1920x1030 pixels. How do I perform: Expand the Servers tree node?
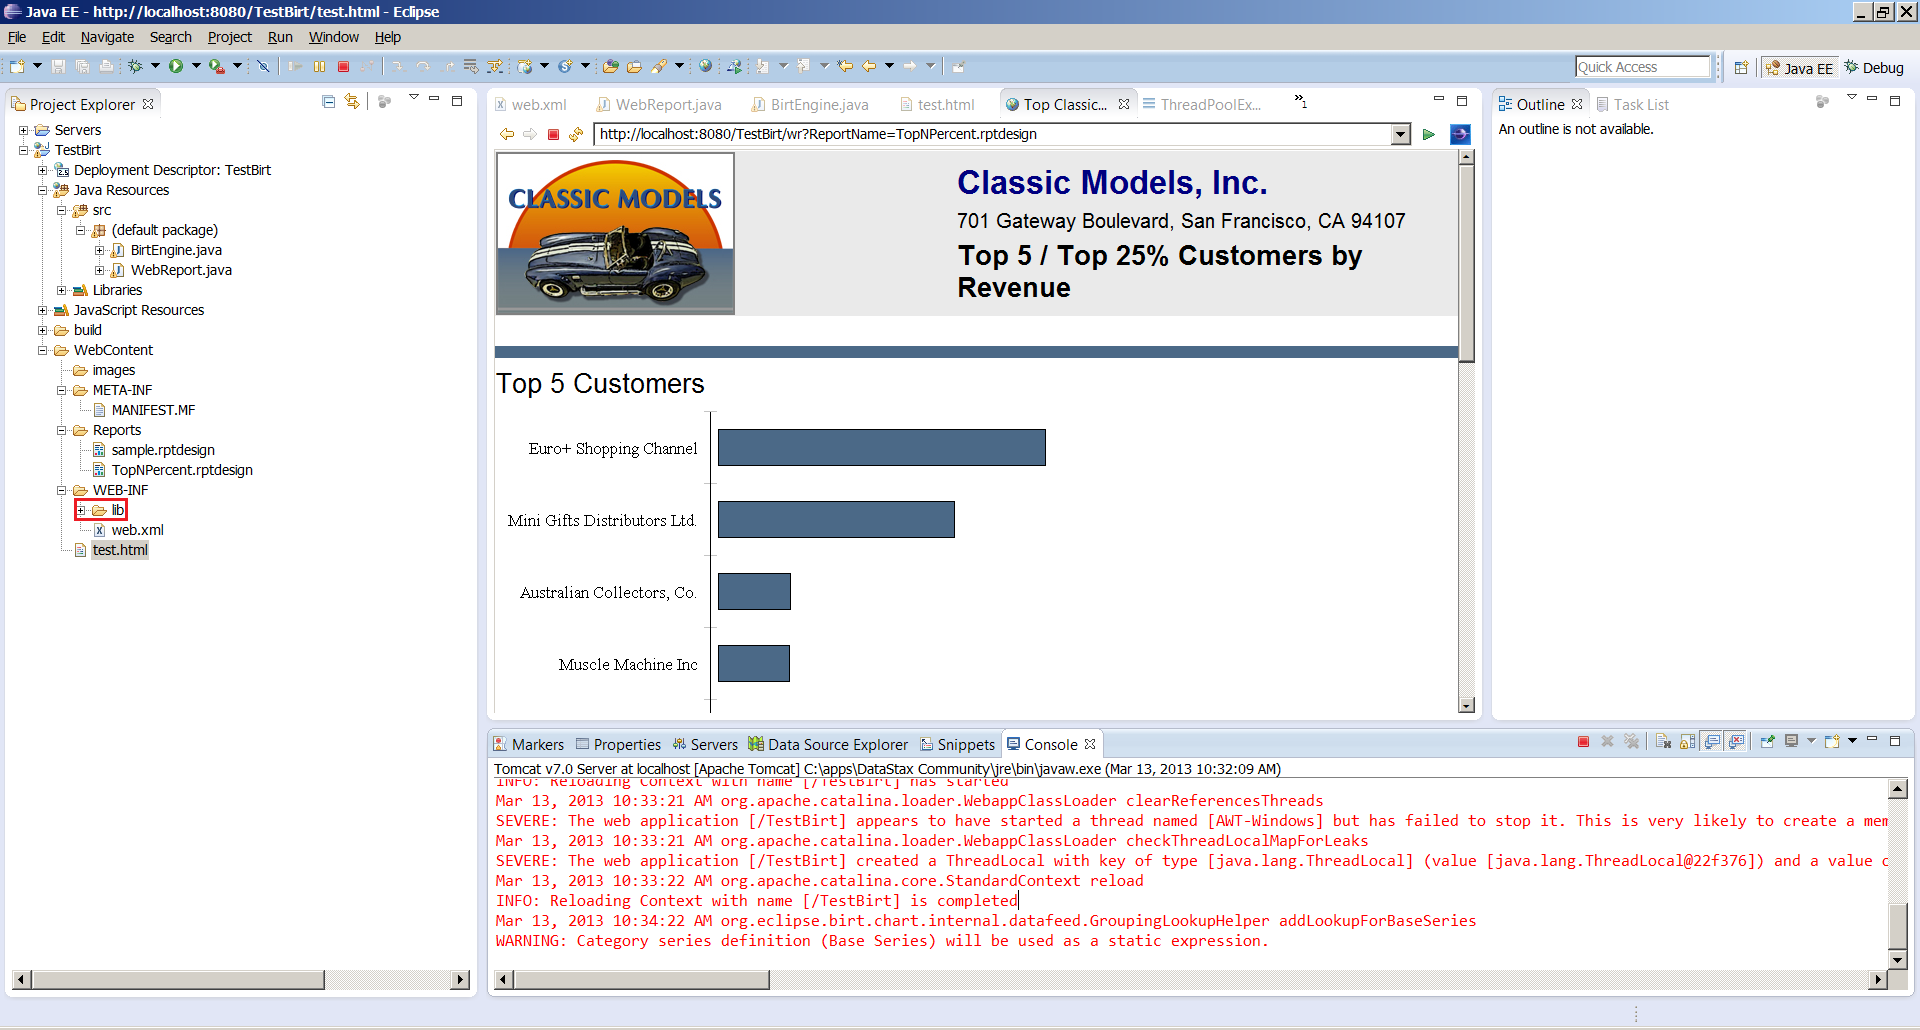[x=23, y=130]
